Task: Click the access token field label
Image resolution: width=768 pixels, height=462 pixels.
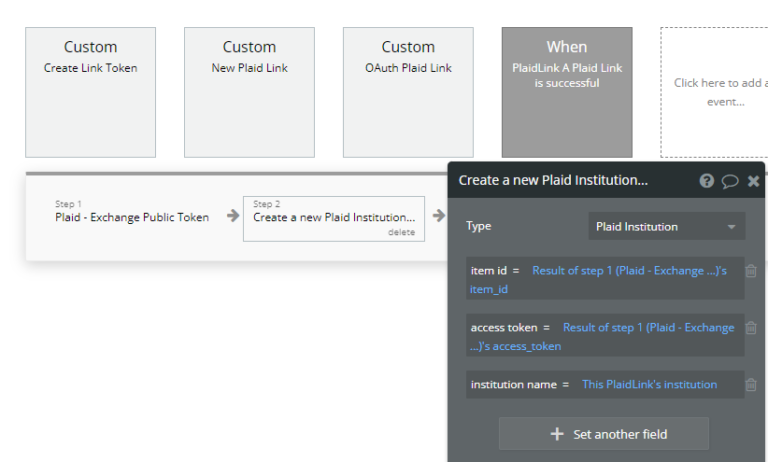Action: 504,328
